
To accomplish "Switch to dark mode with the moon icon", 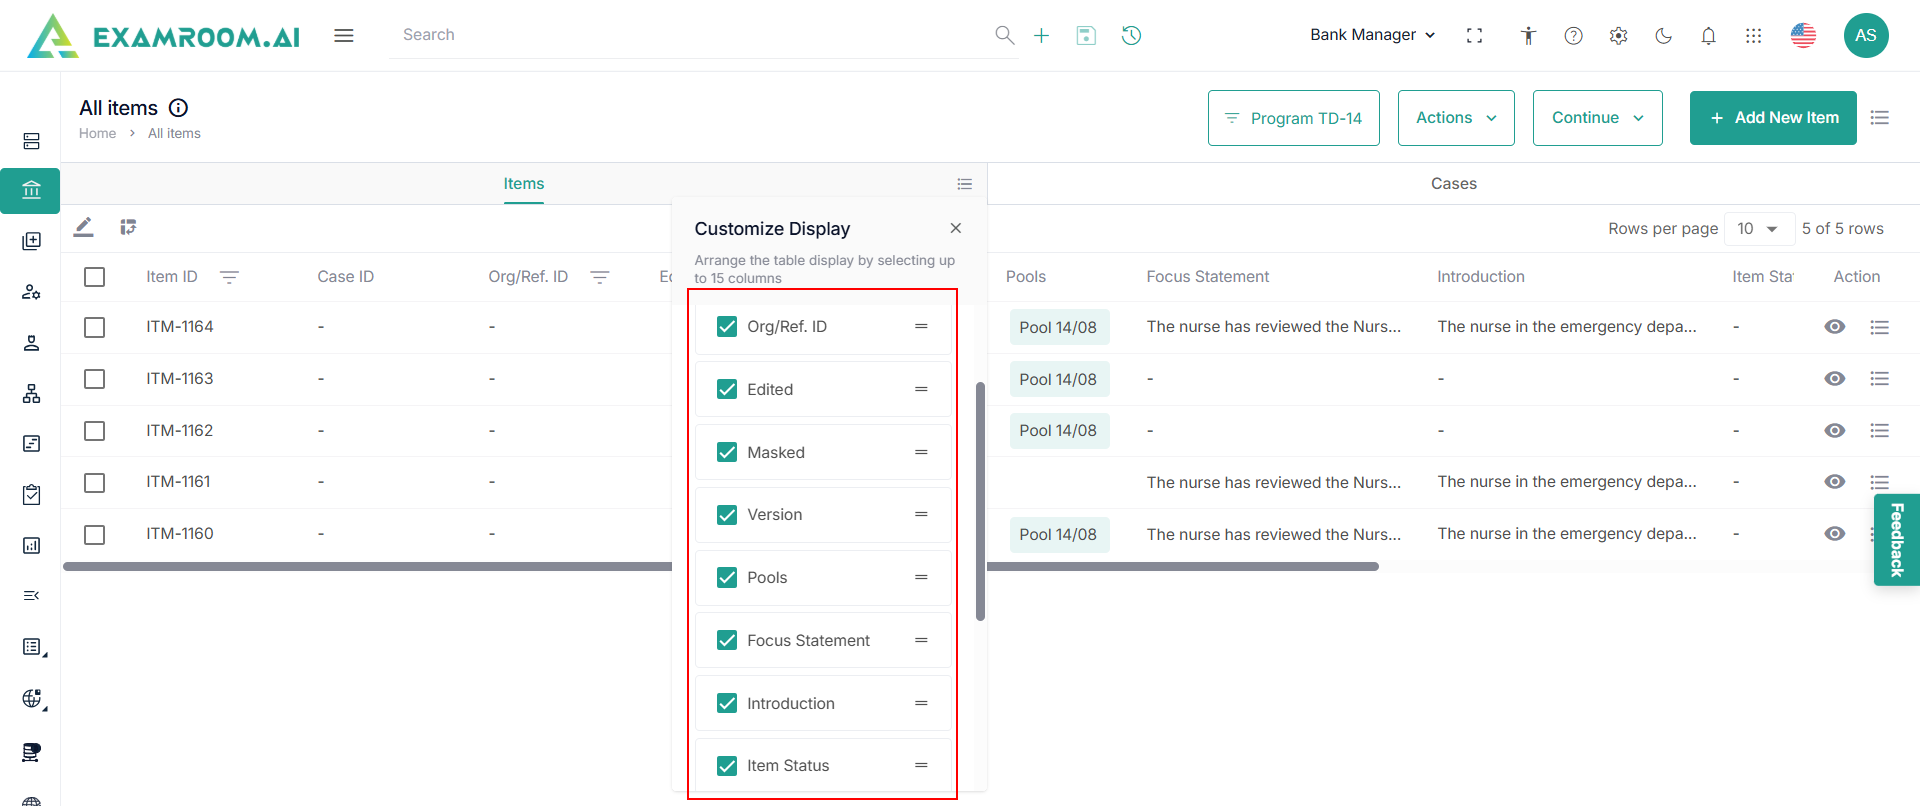I will coord(1663,36).
